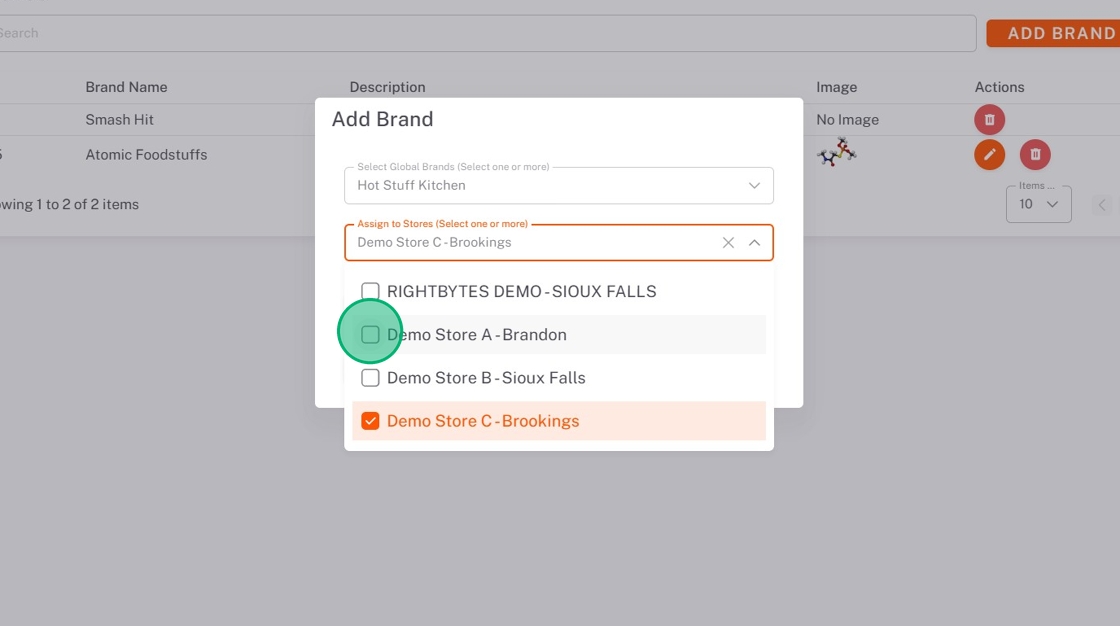Click the Image column header

click(x=836, y=87)
